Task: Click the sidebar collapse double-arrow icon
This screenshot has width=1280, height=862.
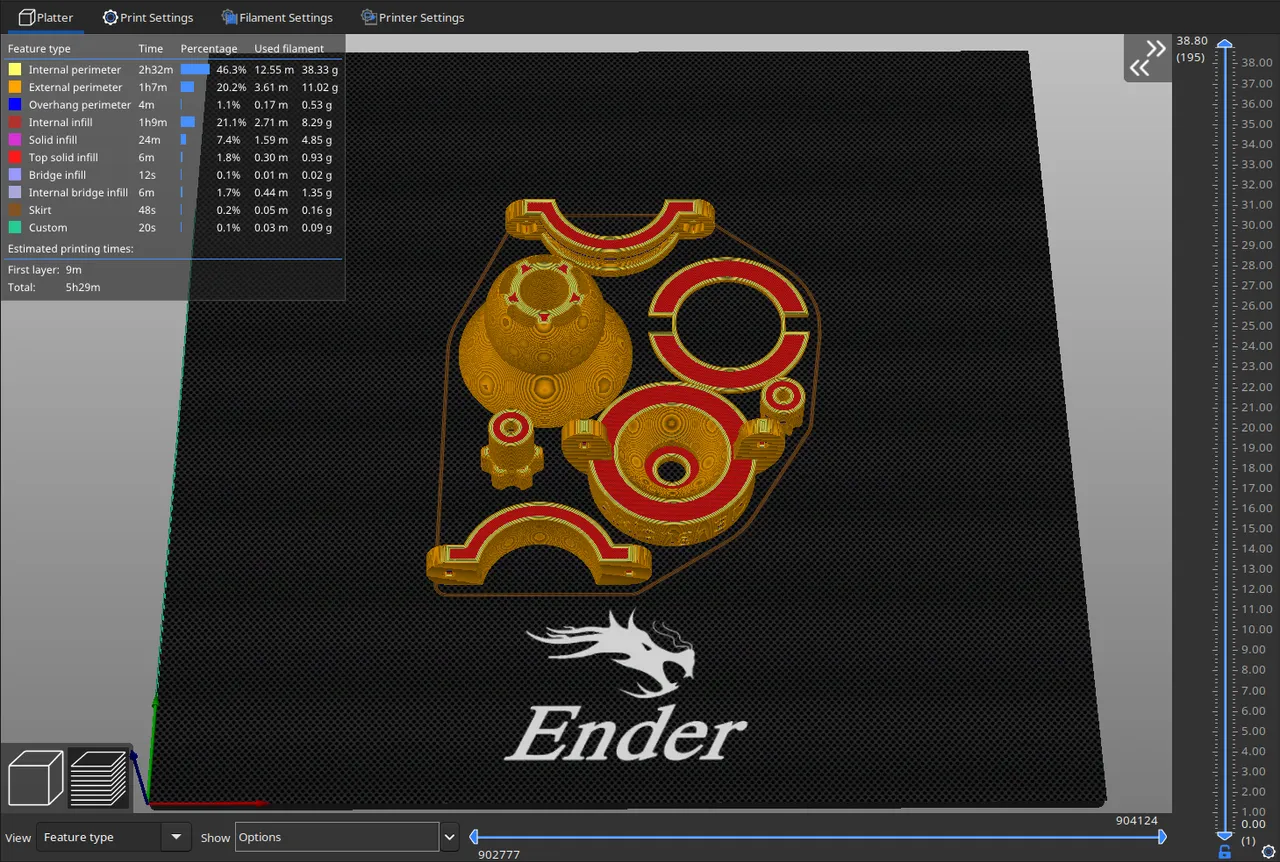Action: (x=1147, y=58)
